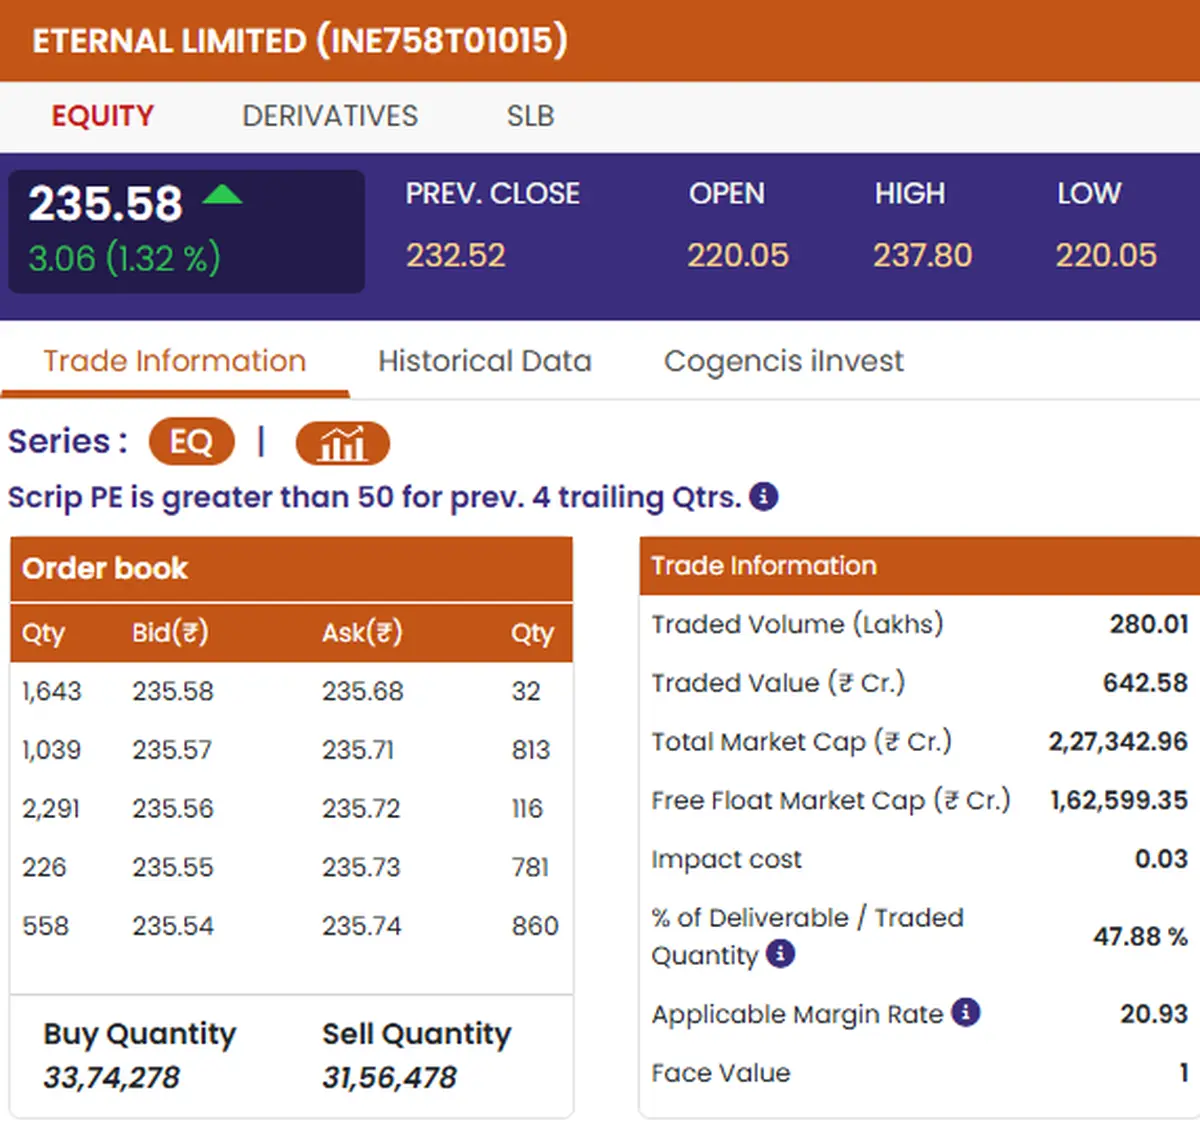Click the Scrip PE greater than 50 notice
The image size is (1200, 1132).
[374, 497]
